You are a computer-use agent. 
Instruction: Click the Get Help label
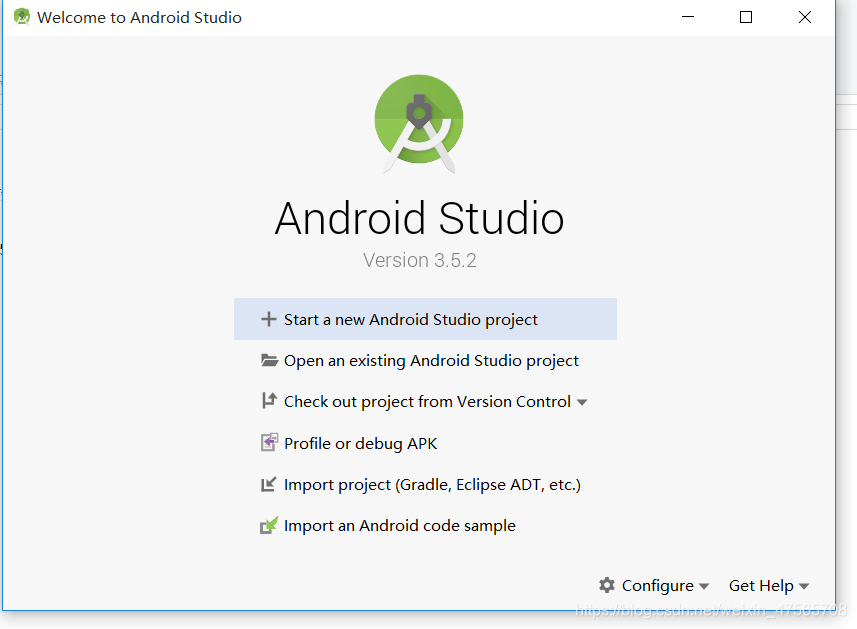click(761, 586)
